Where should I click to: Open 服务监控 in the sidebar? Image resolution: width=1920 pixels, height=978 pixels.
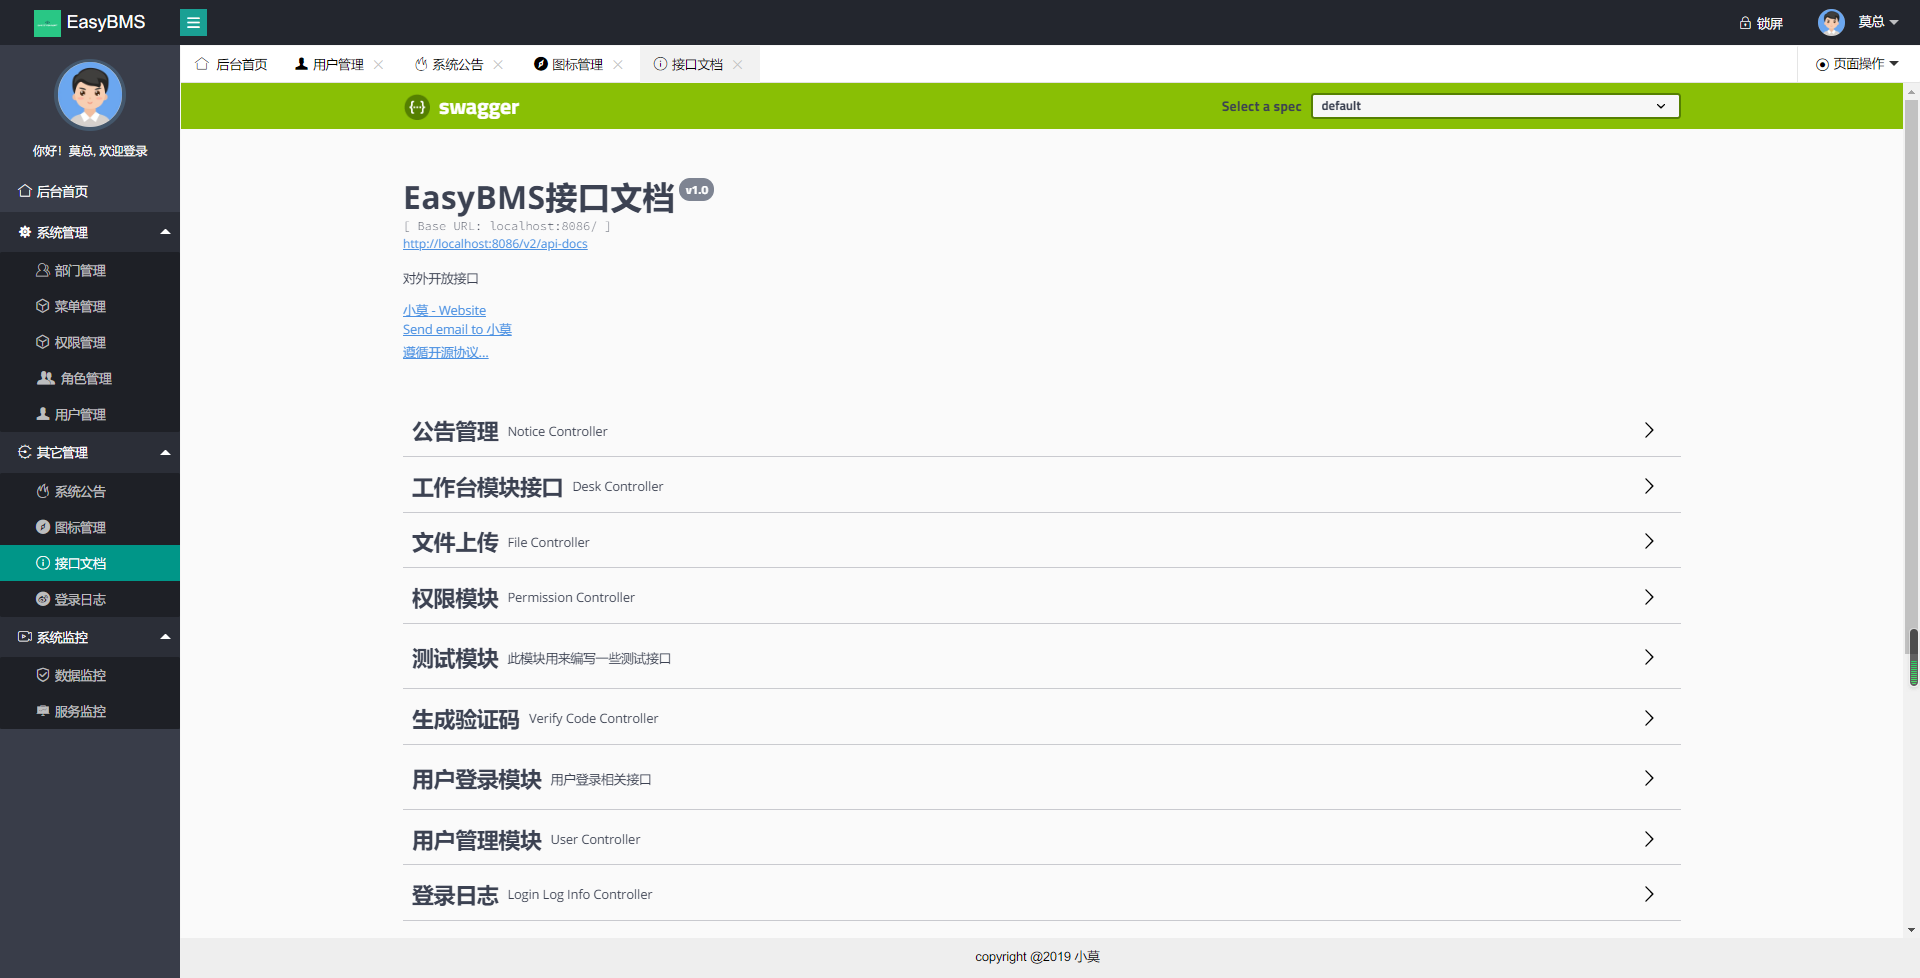(80, 712)
